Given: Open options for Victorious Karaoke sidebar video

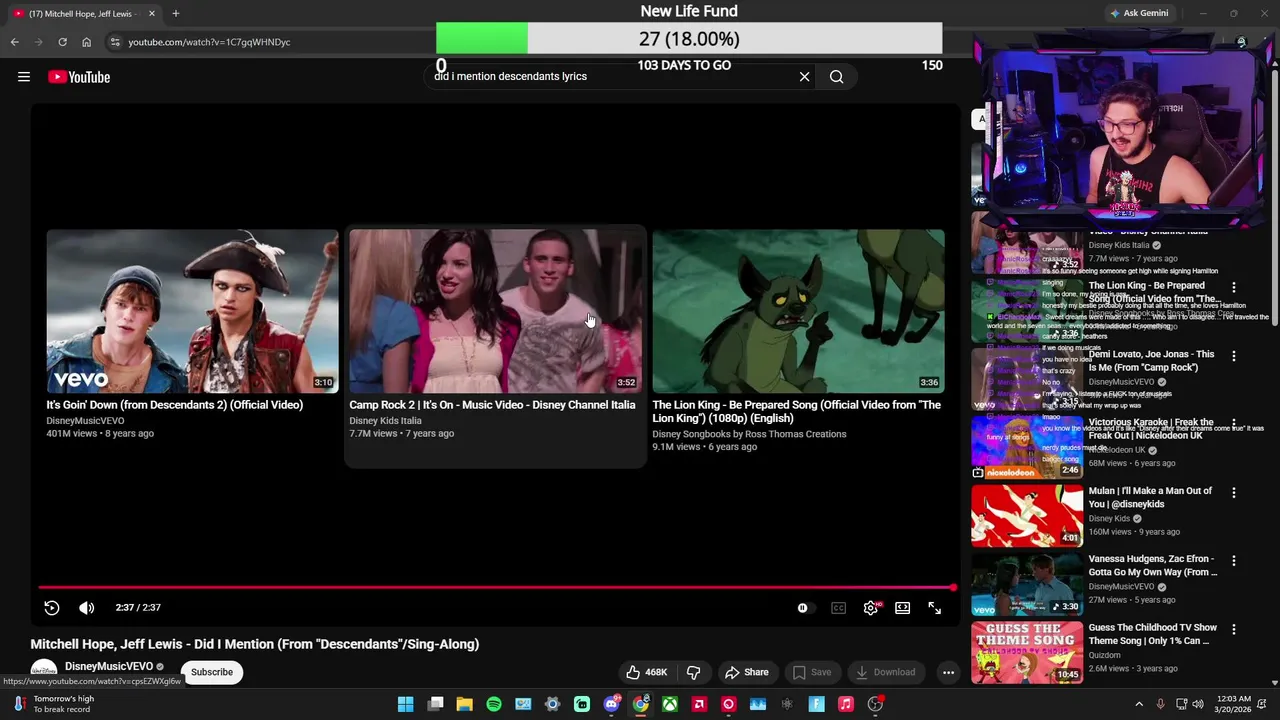Looking at the screenshot, I should (1233, 424).
